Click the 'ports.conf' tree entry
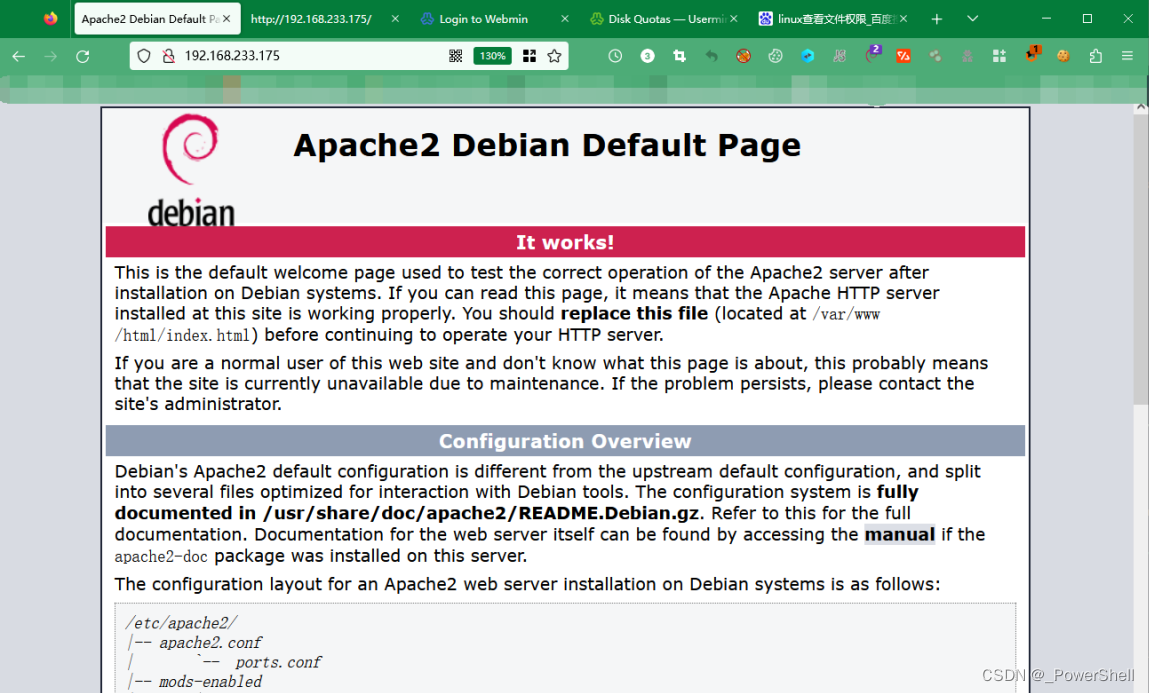Viewport: 1149px width, 693px height. pos(278,662)
